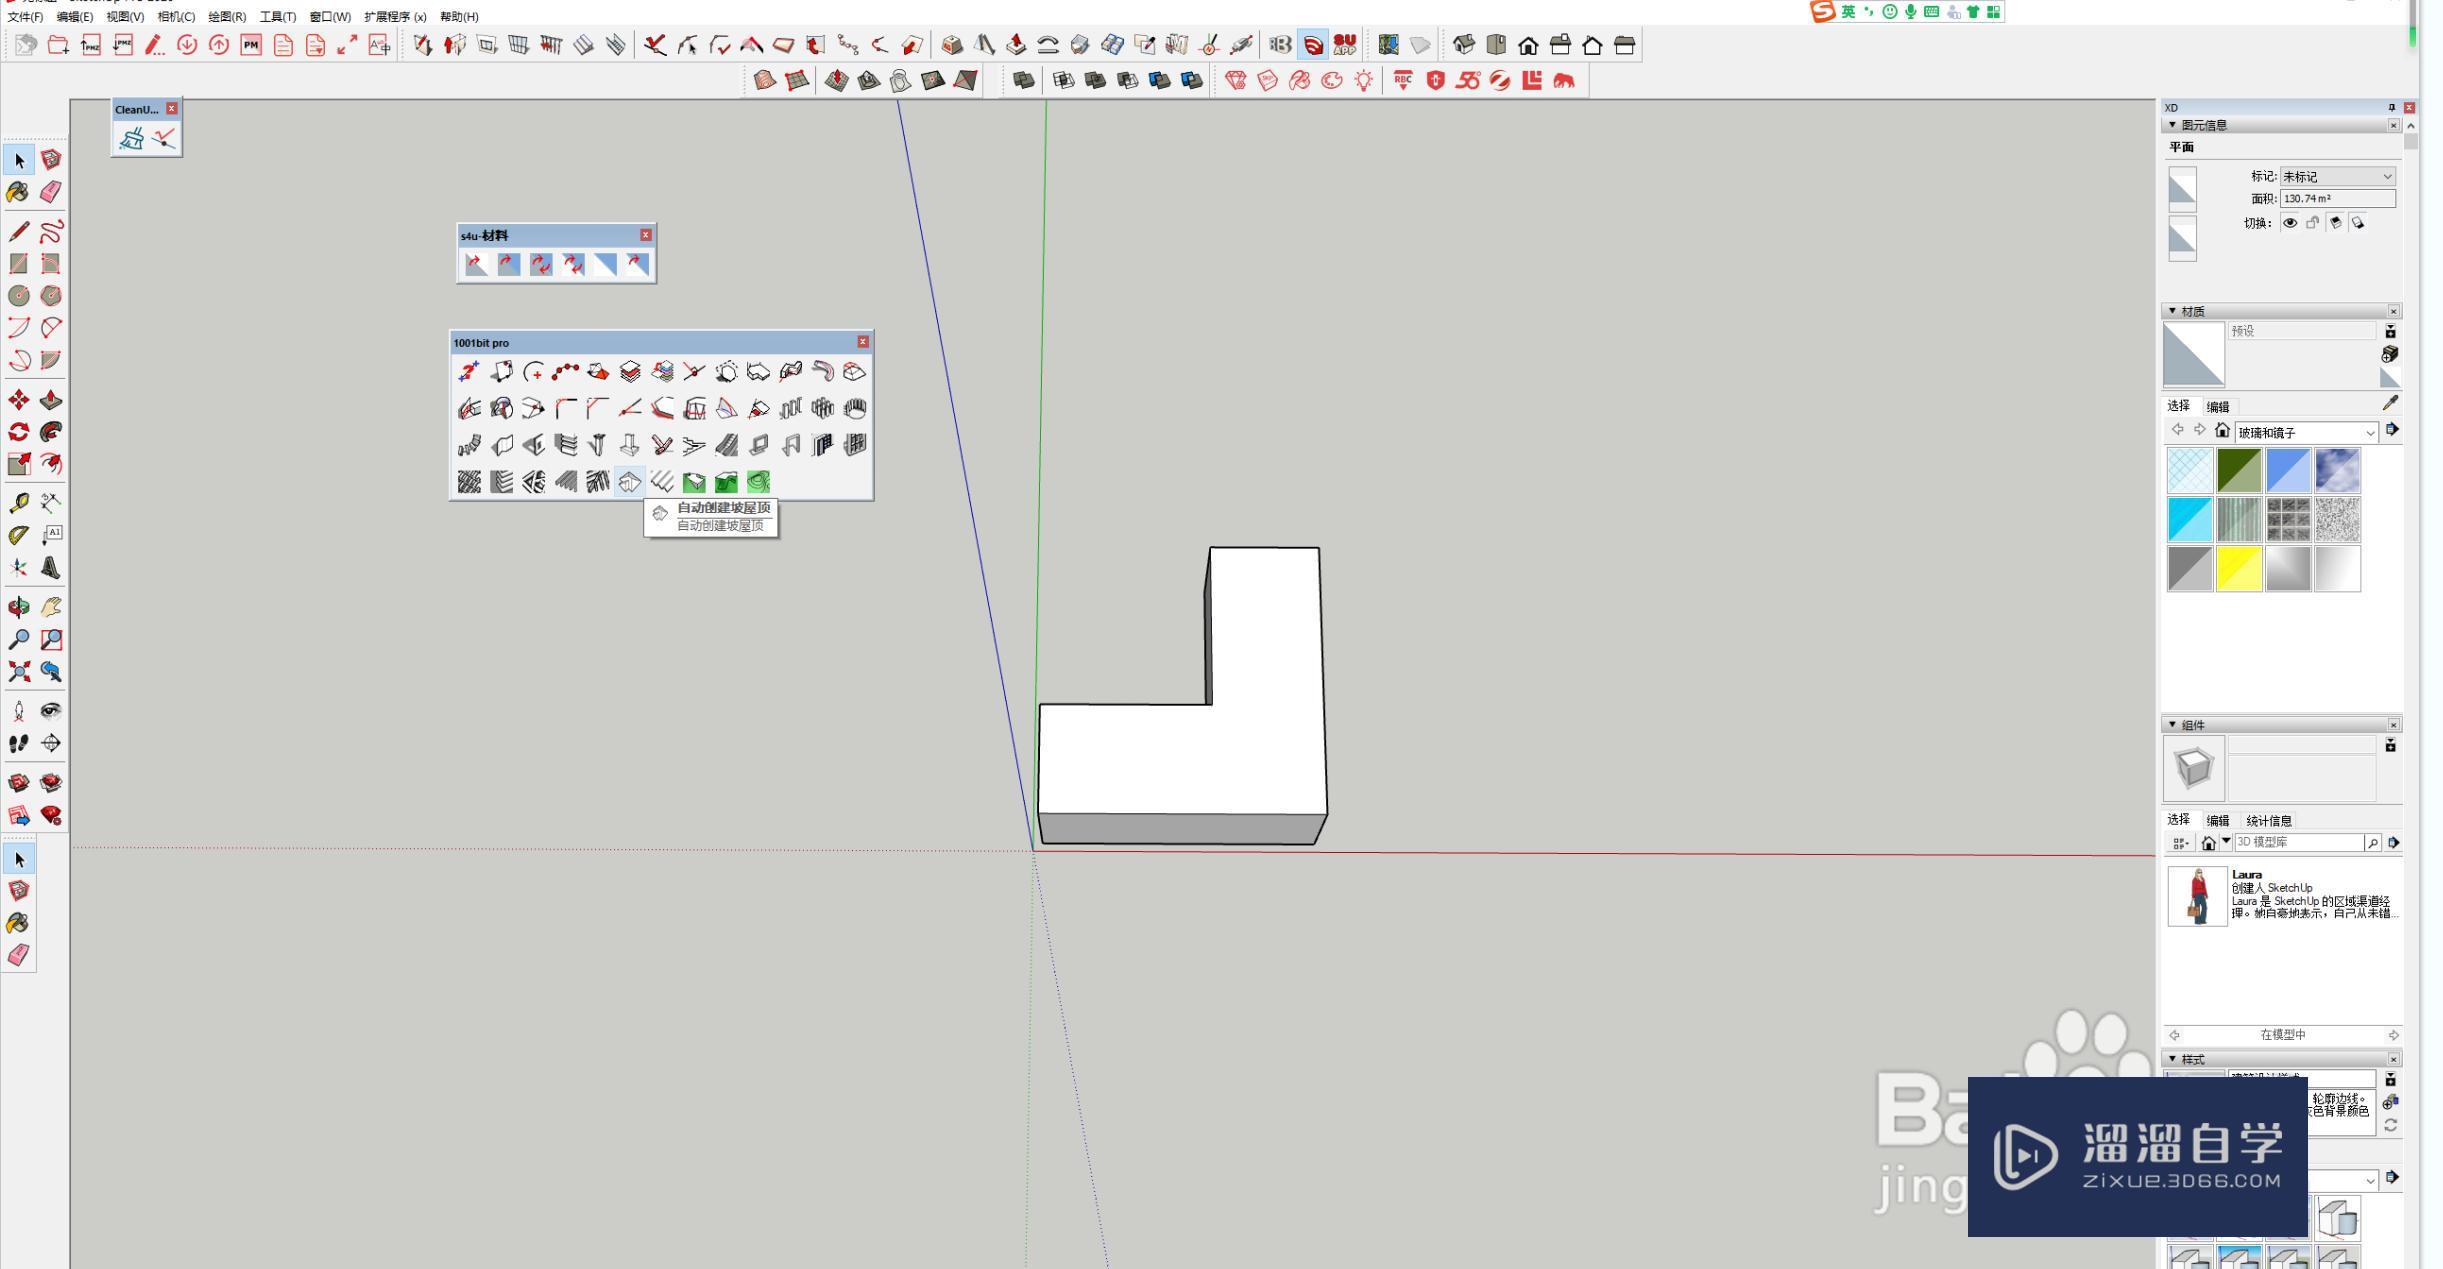Click the home icon in materials browser

(x=2222, y=430)
